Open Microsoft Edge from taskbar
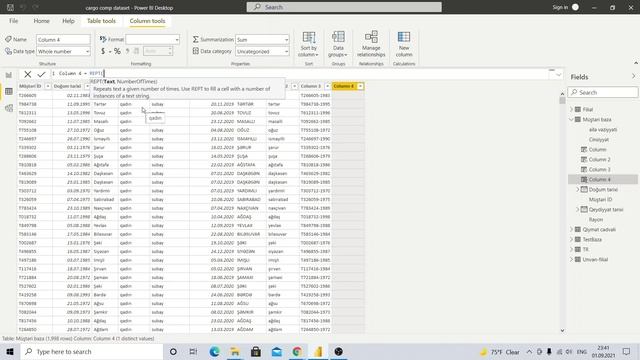 (x=214, y=351)
